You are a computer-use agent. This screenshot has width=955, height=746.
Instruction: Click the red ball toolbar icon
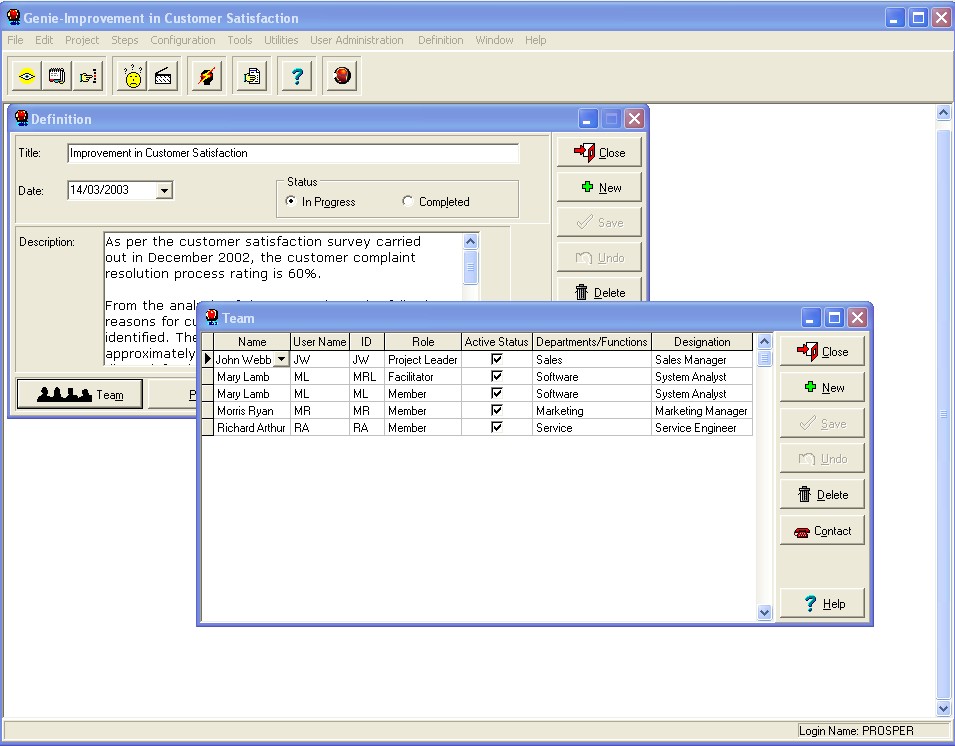(342, 76)
